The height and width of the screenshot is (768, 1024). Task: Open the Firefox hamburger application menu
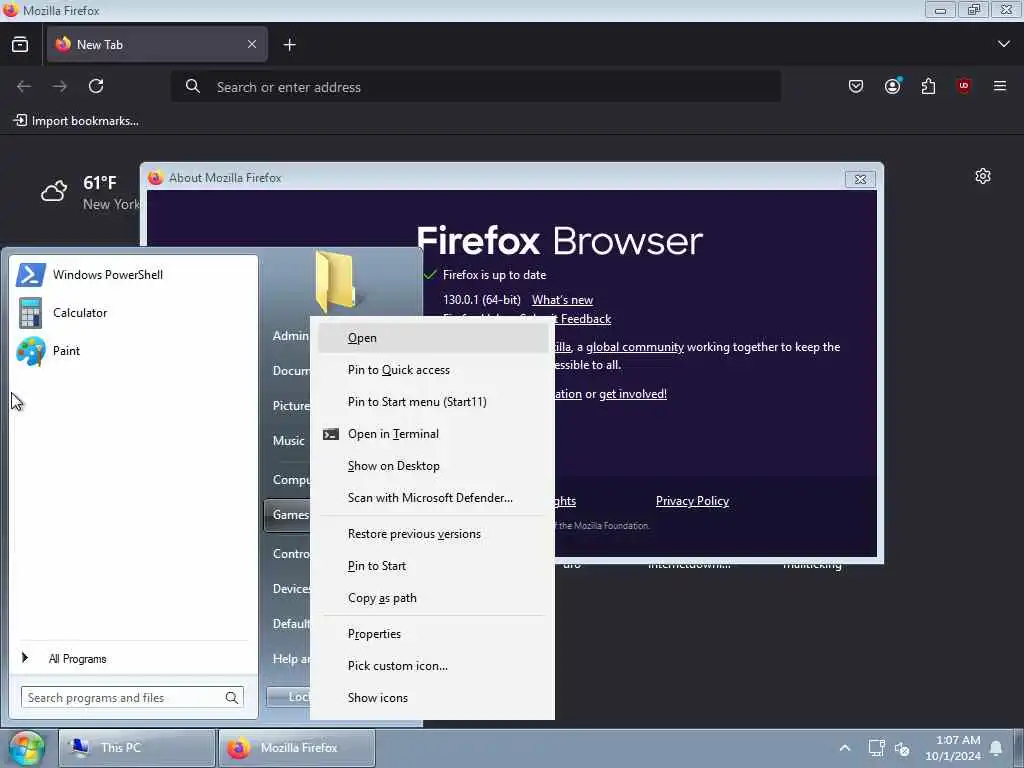coord(999,86)
